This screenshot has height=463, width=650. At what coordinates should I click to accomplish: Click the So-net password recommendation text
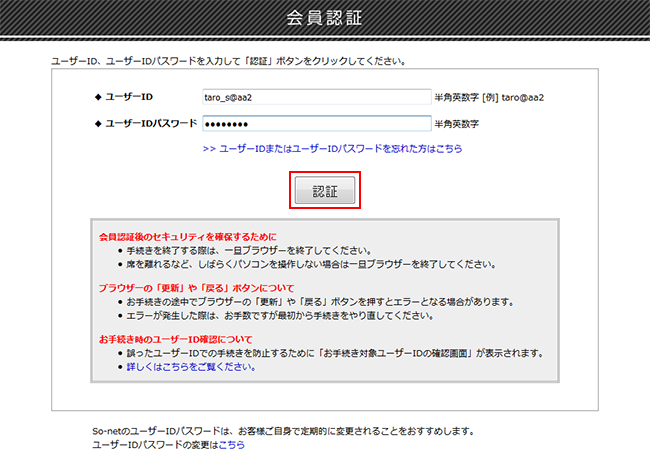click(x=282, y=431)
